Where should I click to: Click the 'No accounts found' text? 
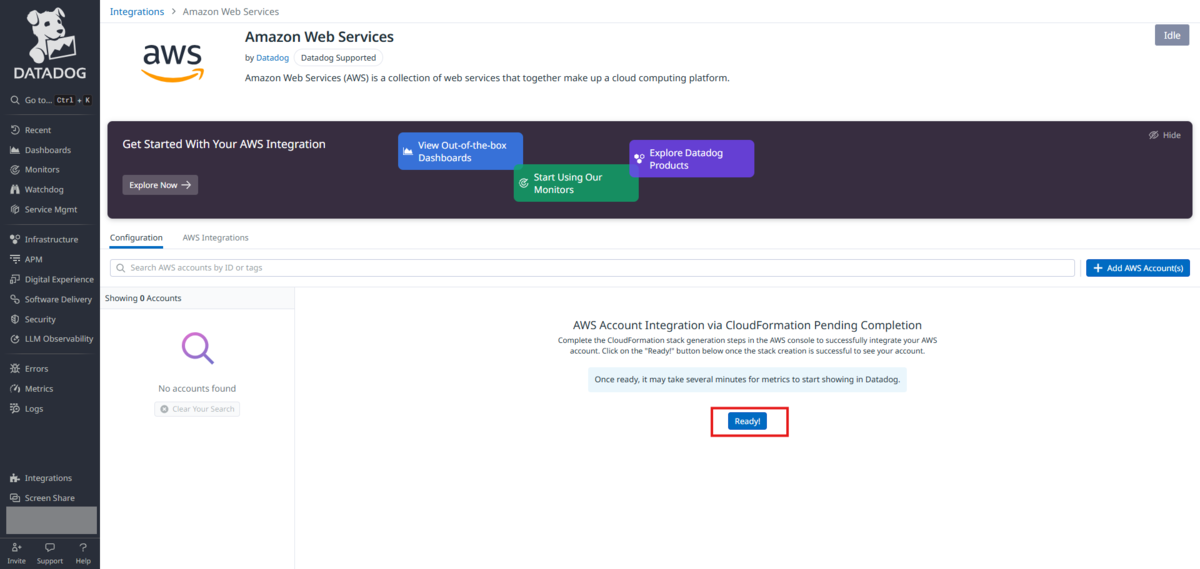(x=197, y=388)
